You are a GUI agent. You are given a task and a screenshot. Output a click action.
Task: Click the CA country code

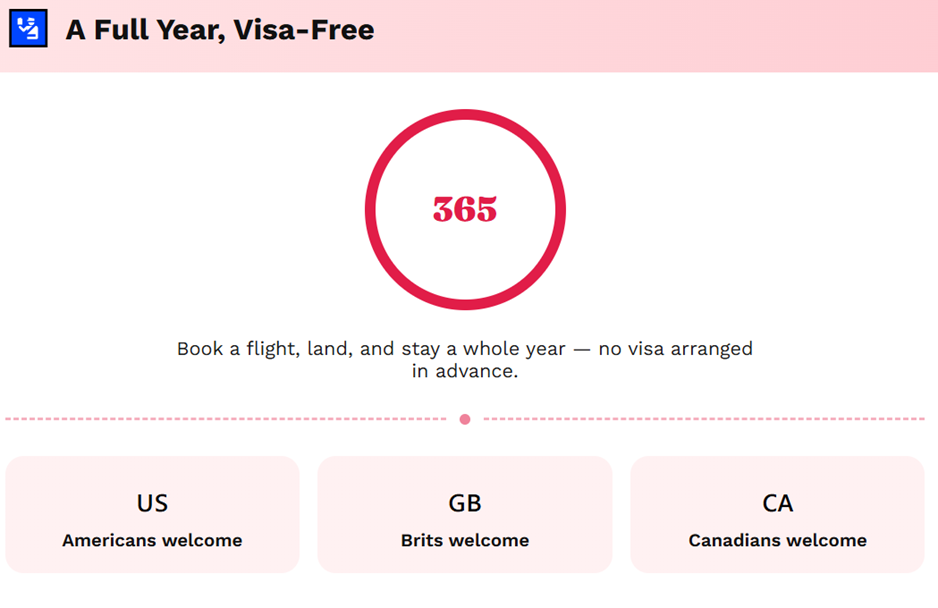778,503
